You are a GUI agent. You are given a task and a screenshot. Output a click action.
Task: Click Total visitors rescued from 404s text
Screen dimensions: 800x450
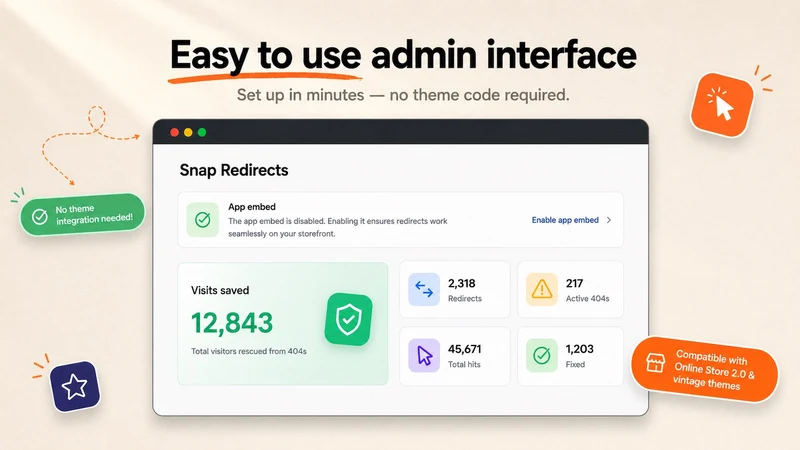249,351
